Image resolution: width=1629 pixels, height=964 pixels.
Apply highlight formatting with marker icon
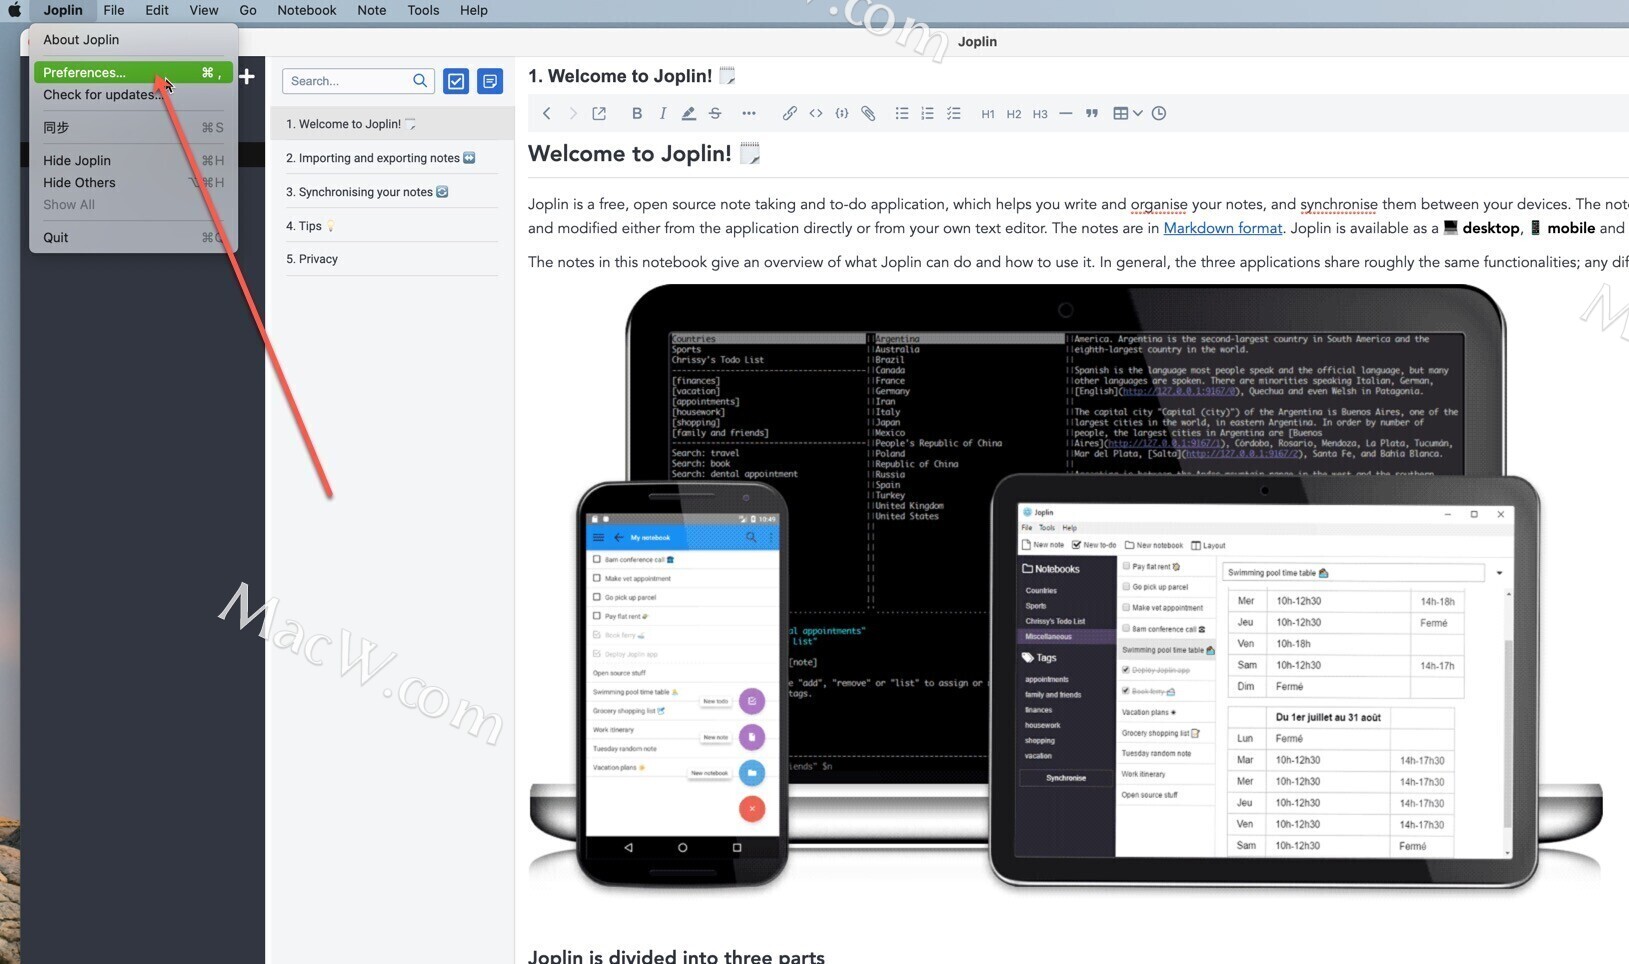coord(688,114)
